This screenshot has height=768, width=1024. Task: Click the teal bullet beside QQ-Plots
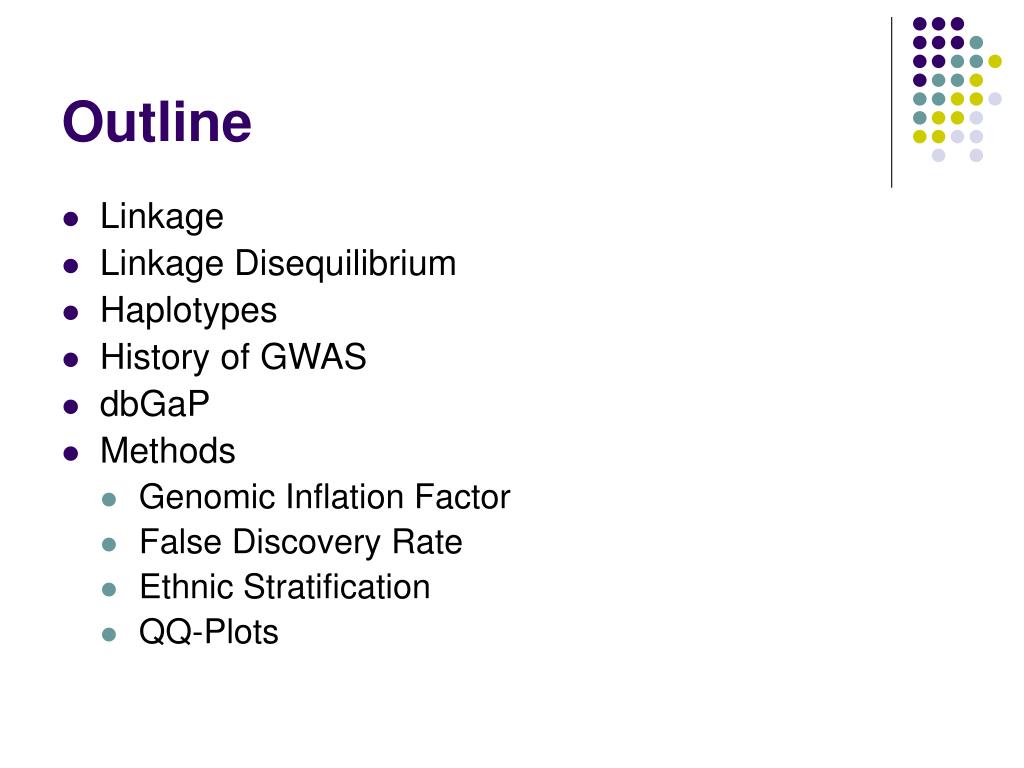(109, 634)
